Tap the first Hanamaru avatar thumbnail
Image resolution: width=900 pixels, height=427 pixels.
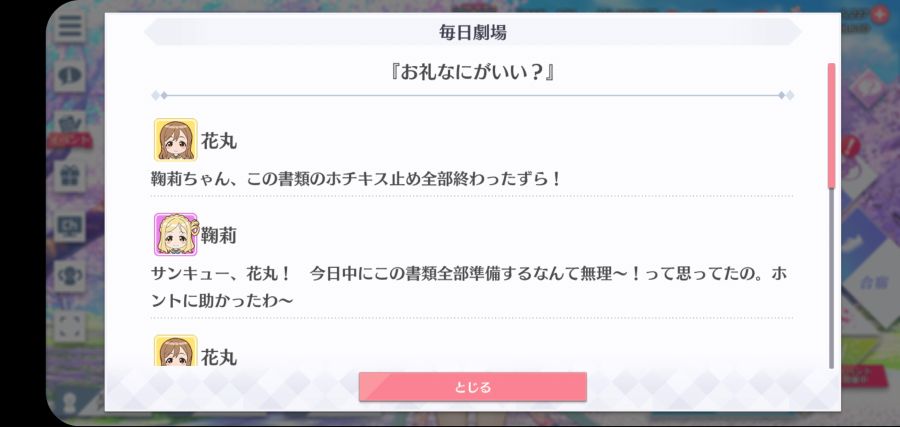(176, 140)
